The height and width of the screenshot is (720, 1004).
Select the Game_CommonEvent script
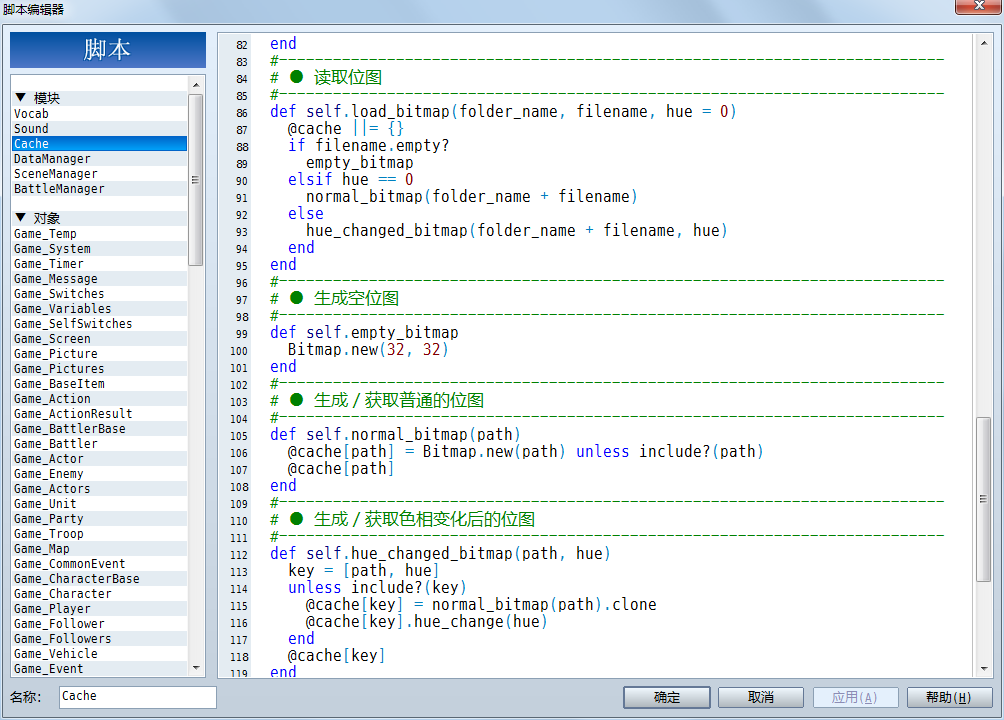point(99,564)
